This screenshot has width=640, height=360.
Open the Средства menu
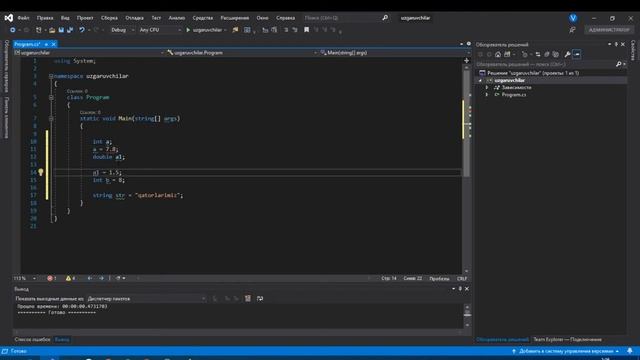tap(203, 18)
